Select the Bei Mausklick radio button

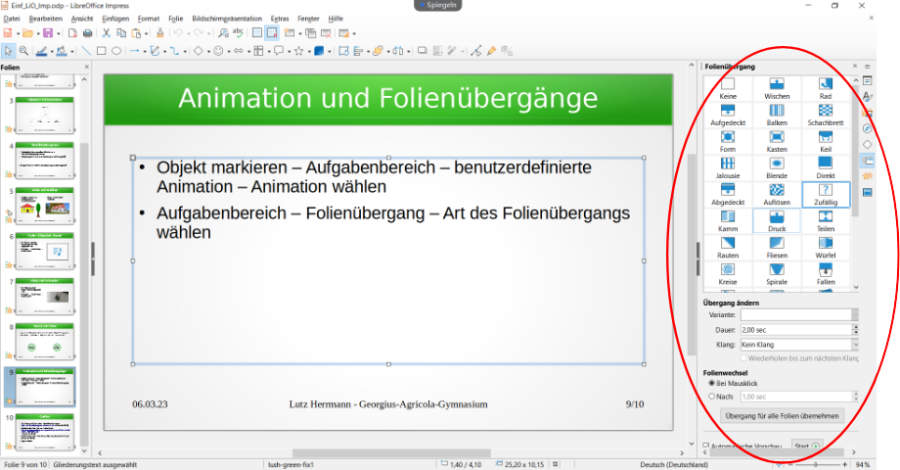(711, 383)
